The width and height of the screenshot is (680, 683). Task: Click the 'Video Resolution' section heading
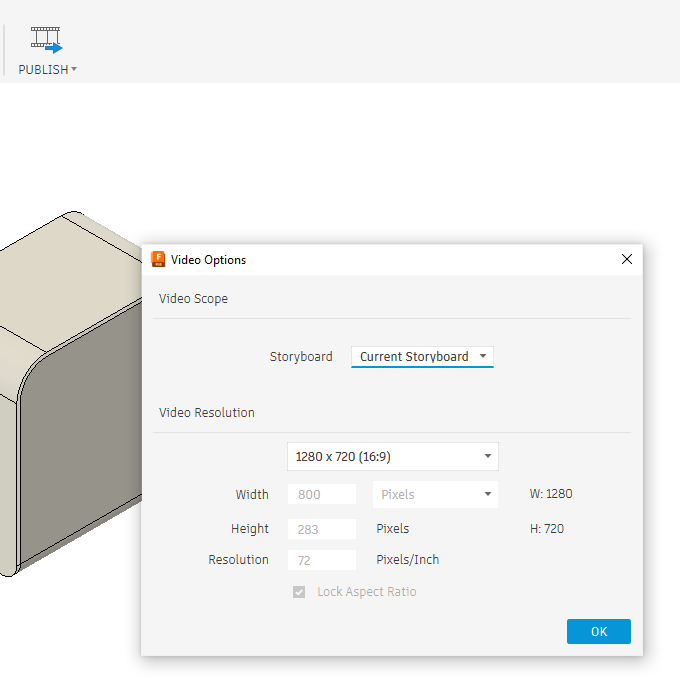coord(206,413)
